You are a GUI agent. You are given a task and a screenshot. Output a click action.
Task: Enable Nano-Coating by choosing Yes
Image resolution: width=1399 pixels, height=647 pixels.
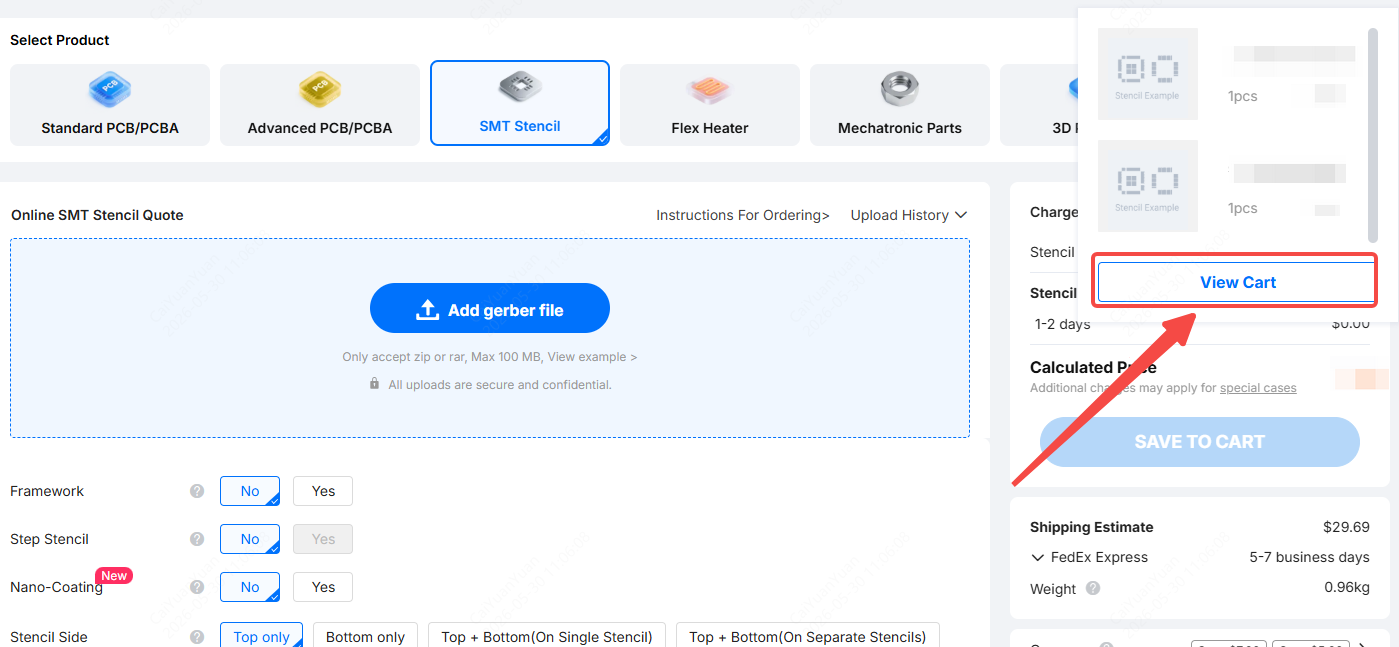click(x=323, y=587)
